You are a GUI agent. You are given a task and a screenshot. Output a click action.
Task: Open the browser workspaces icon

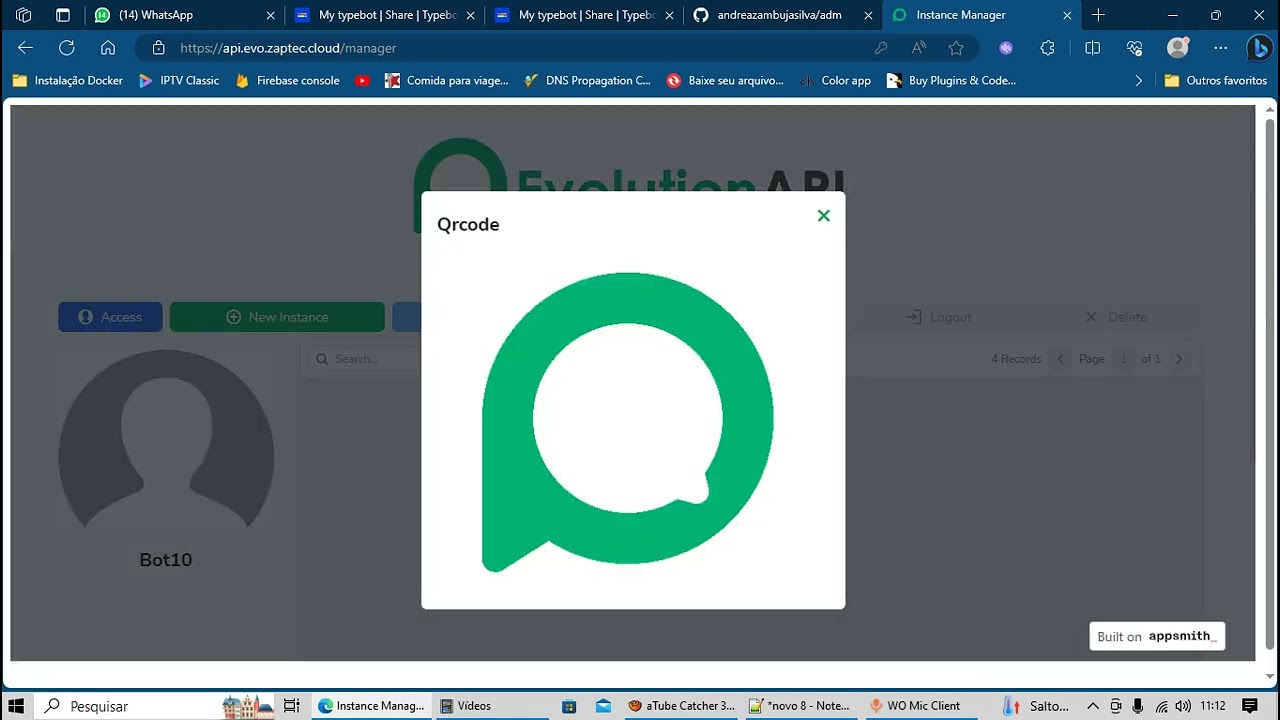[x=24, y=15]
